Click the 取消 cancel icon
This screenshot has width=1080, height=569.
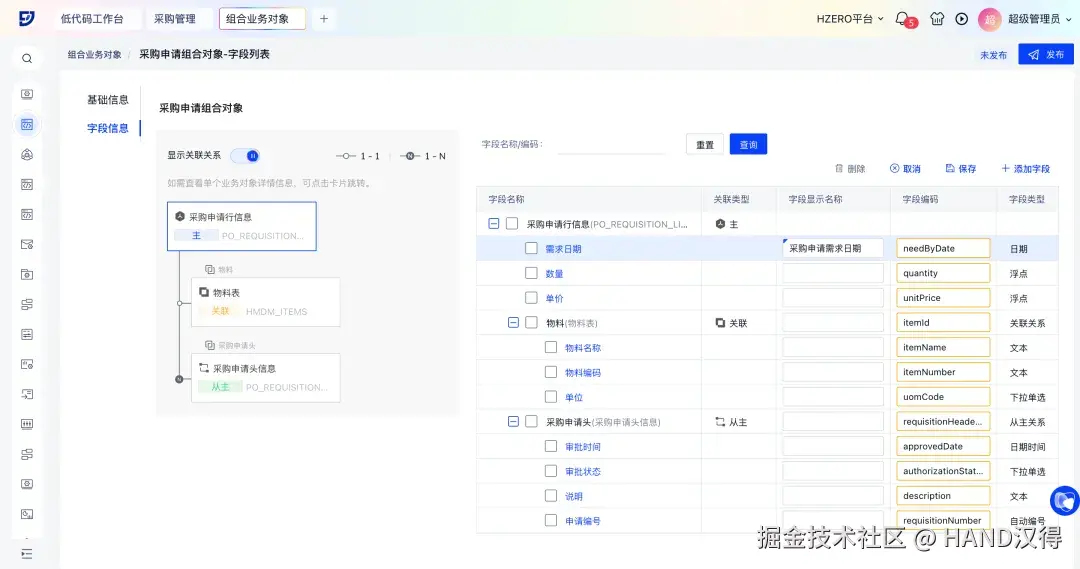894,168
